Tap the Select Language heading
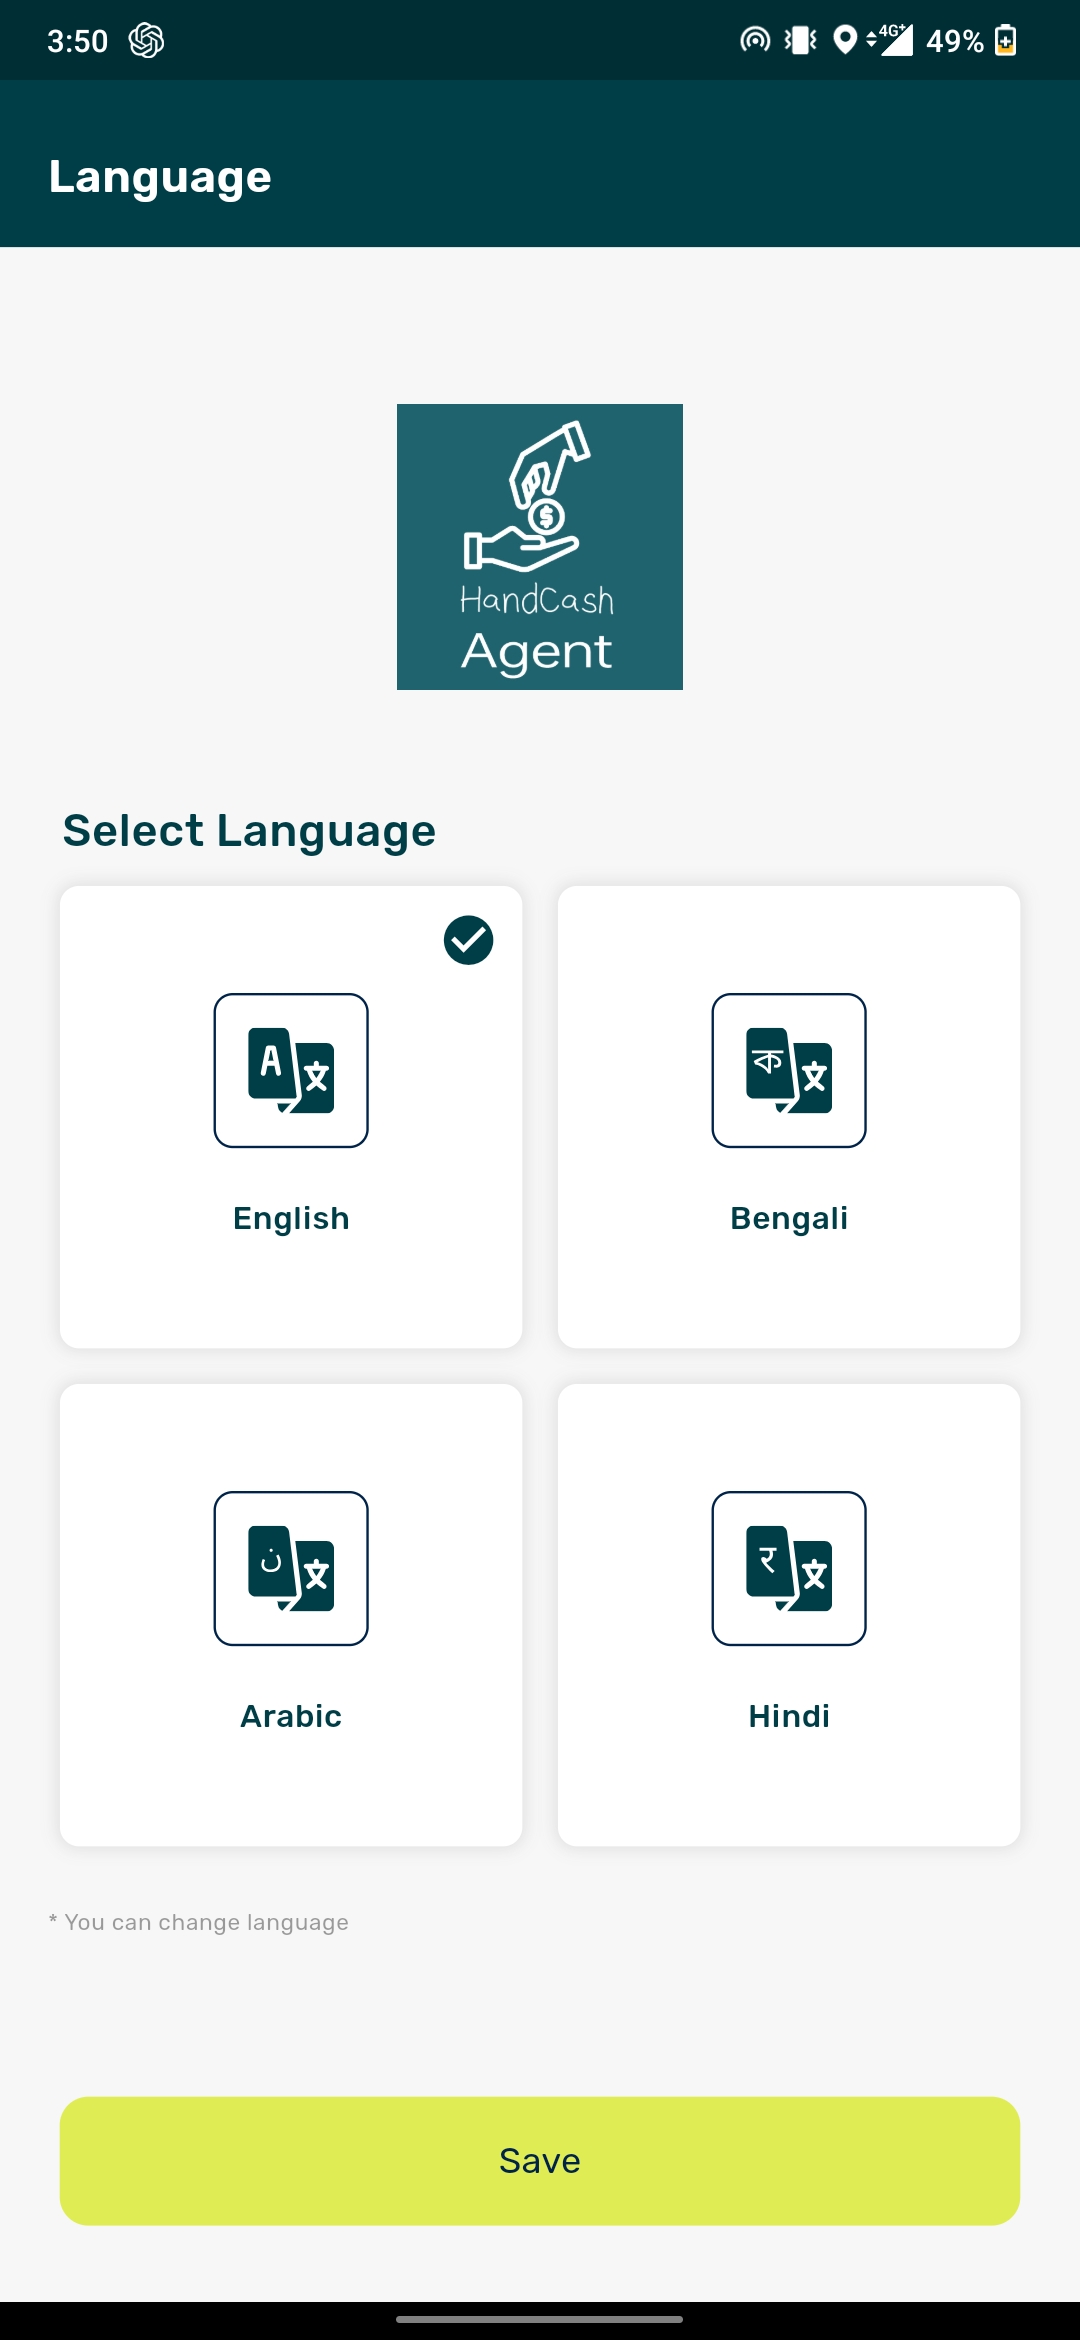This screenshot has height=2340, width=1080. (x=249, y=831)
